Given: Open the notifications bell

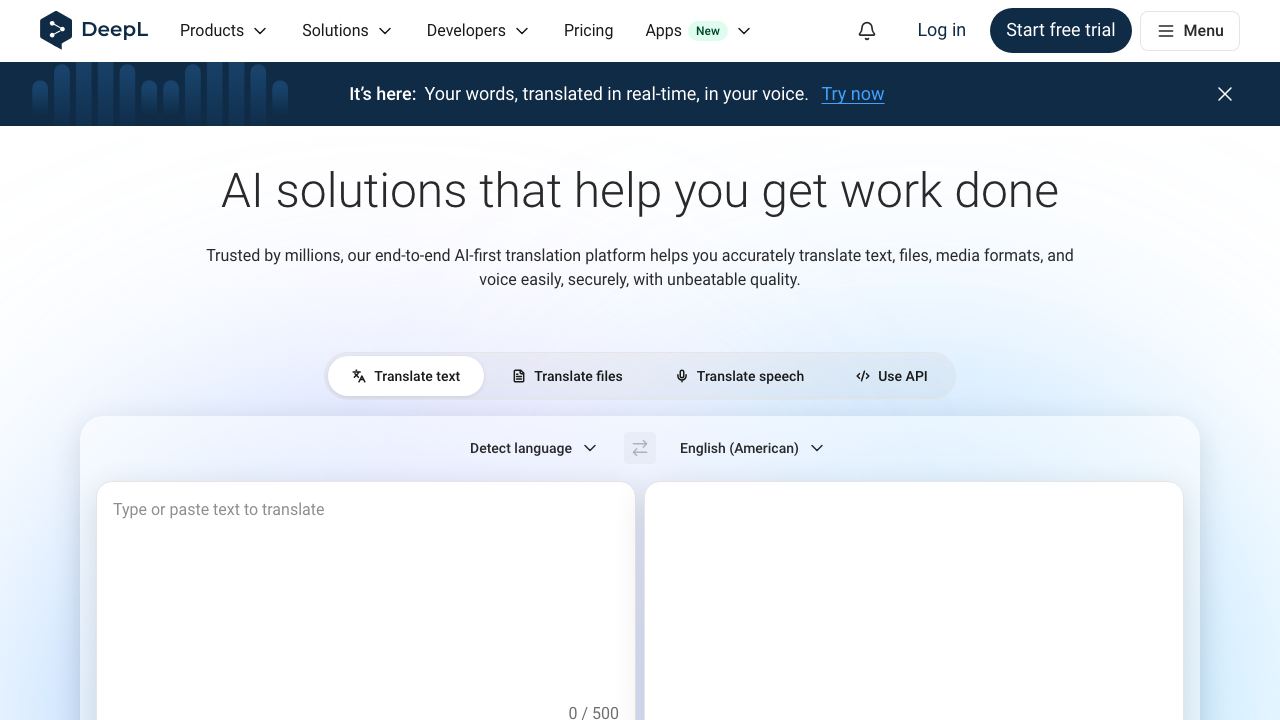Looking at the screenshot, I should (x=867, y=31).
